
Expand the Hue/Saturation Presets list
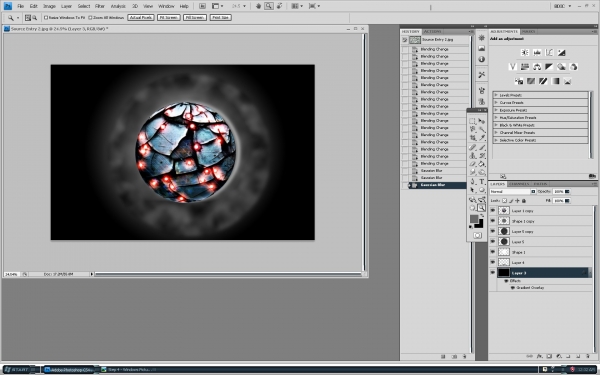tap(496, 117)
